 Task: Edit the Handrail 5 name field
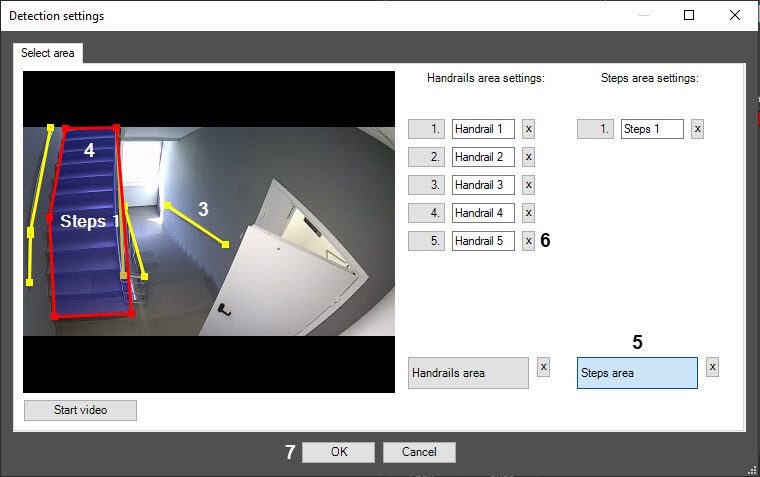pos(483,241)
